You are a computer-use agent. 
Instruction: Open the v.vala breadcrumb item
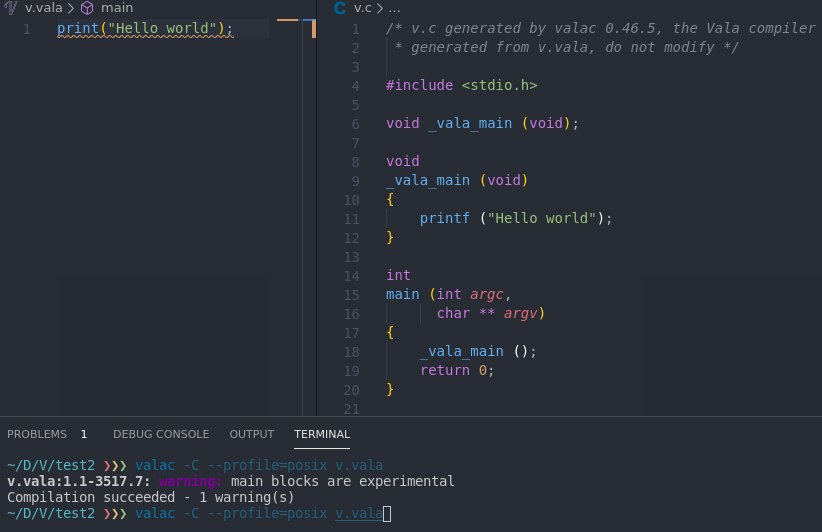point(44,7)
